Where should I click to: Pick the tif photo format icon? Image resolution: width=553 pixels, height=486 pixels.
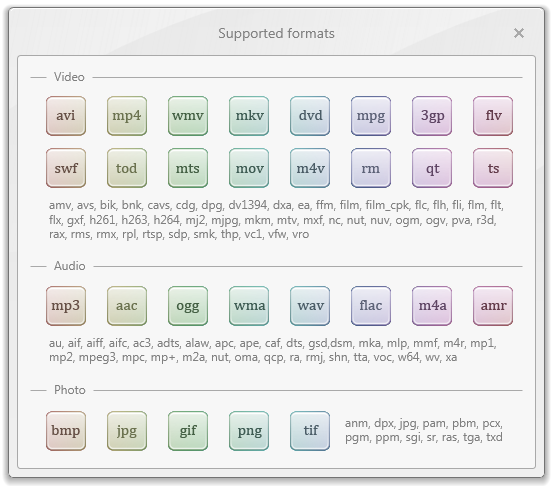pos(310,431)
